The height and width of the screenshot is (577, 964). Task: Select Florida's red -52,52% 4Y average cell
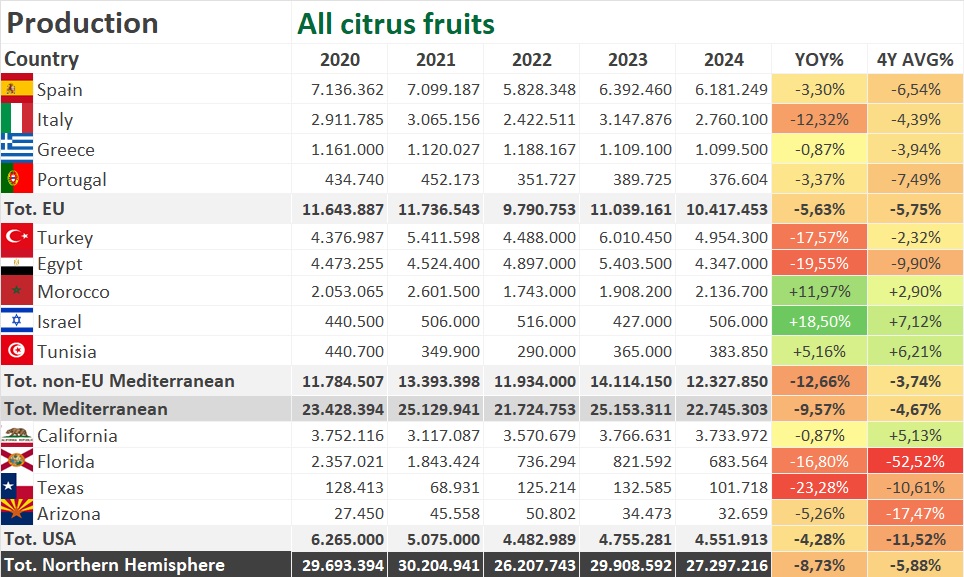pyautogui.click(x=915, y=461)
